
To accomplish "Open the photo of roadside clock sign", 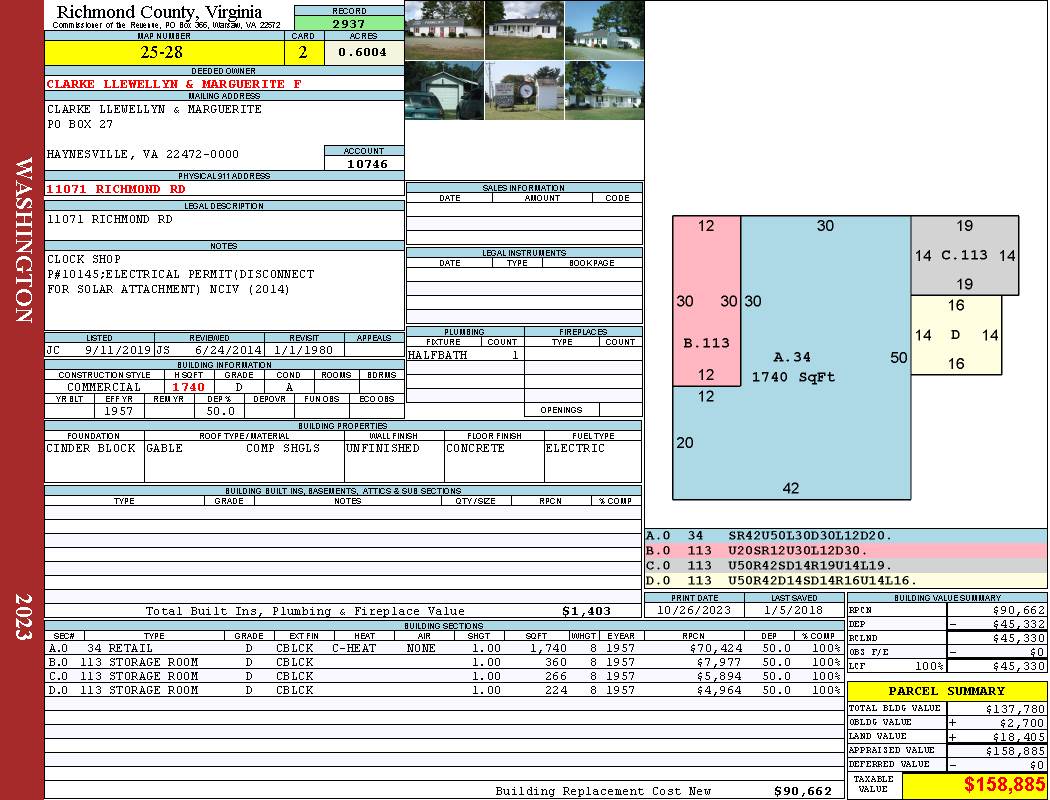I will [x=524, y=90].
